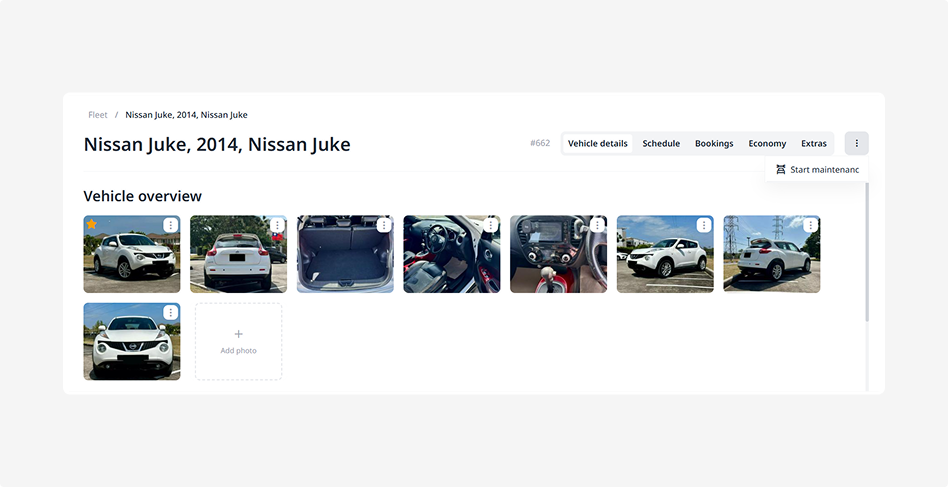
Task: Select the Vehicle details tab
Action: pyautogui.click(x=598, y=144)
